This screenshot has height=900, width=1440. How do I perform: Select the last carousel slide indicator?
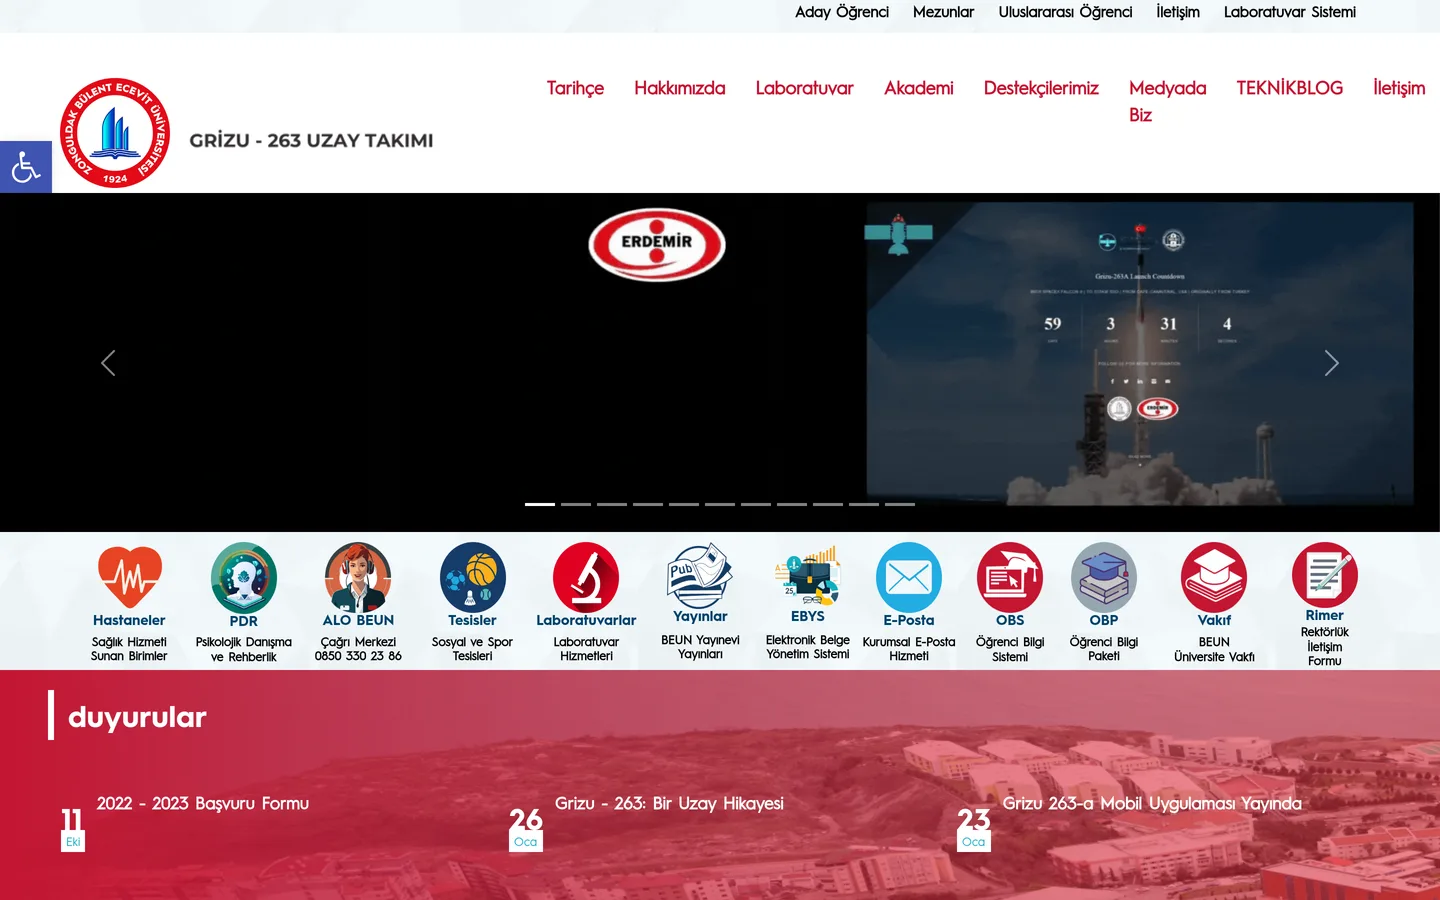pos(900,504)
